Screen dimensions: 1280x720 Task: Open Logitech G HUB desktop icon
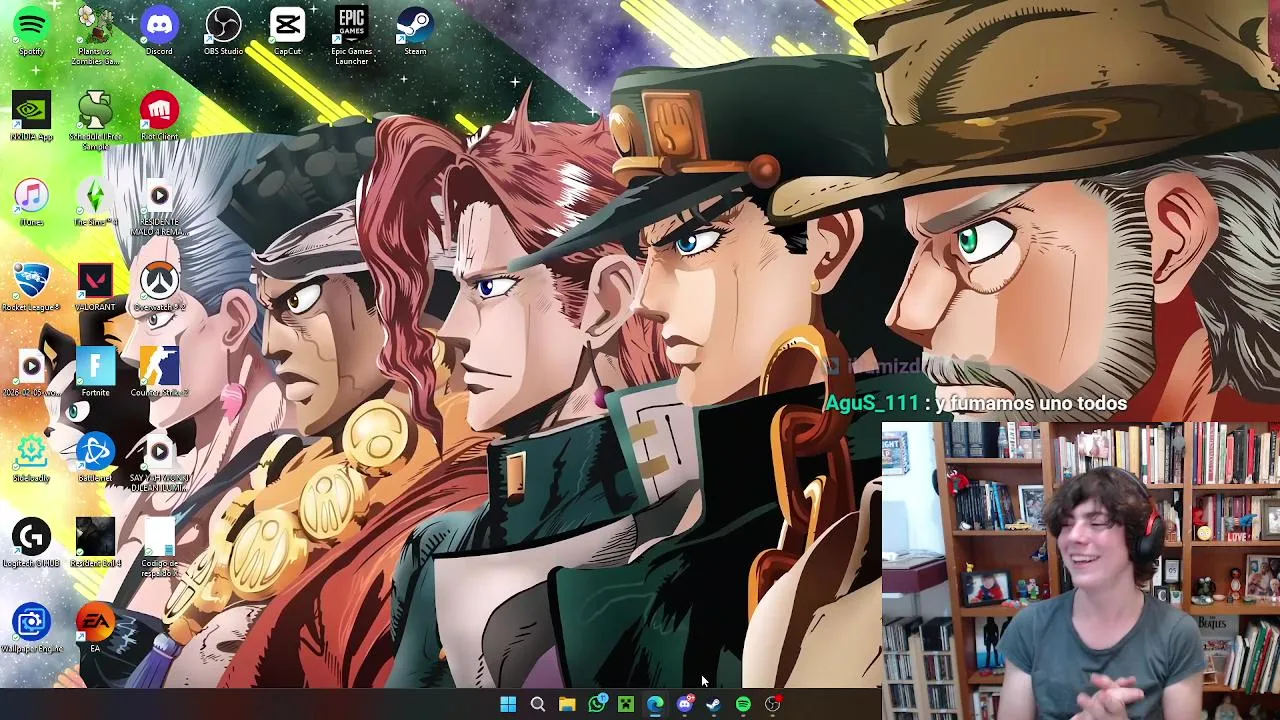(x=31, y=543)
